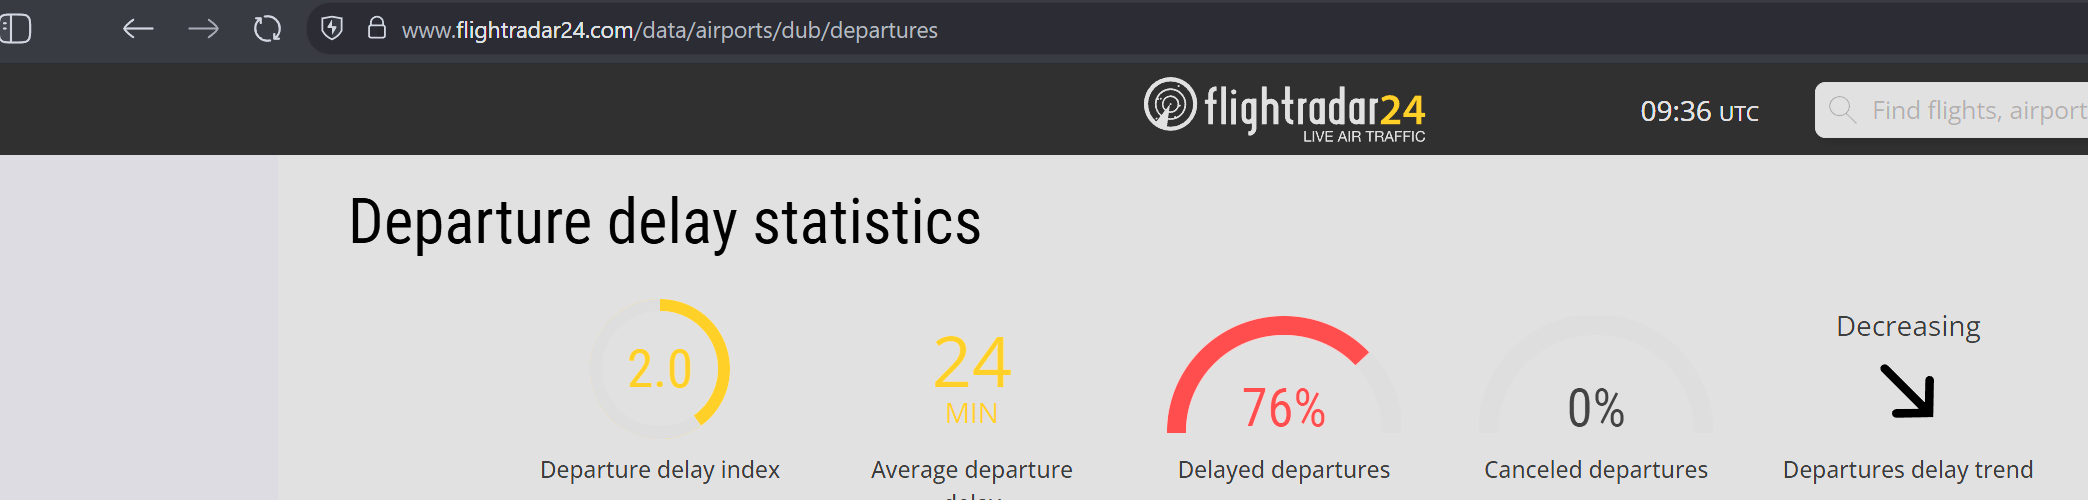2088x500 pixels.
Task: Click the Flightradar24 radar logo
Action: [1170, 104]
